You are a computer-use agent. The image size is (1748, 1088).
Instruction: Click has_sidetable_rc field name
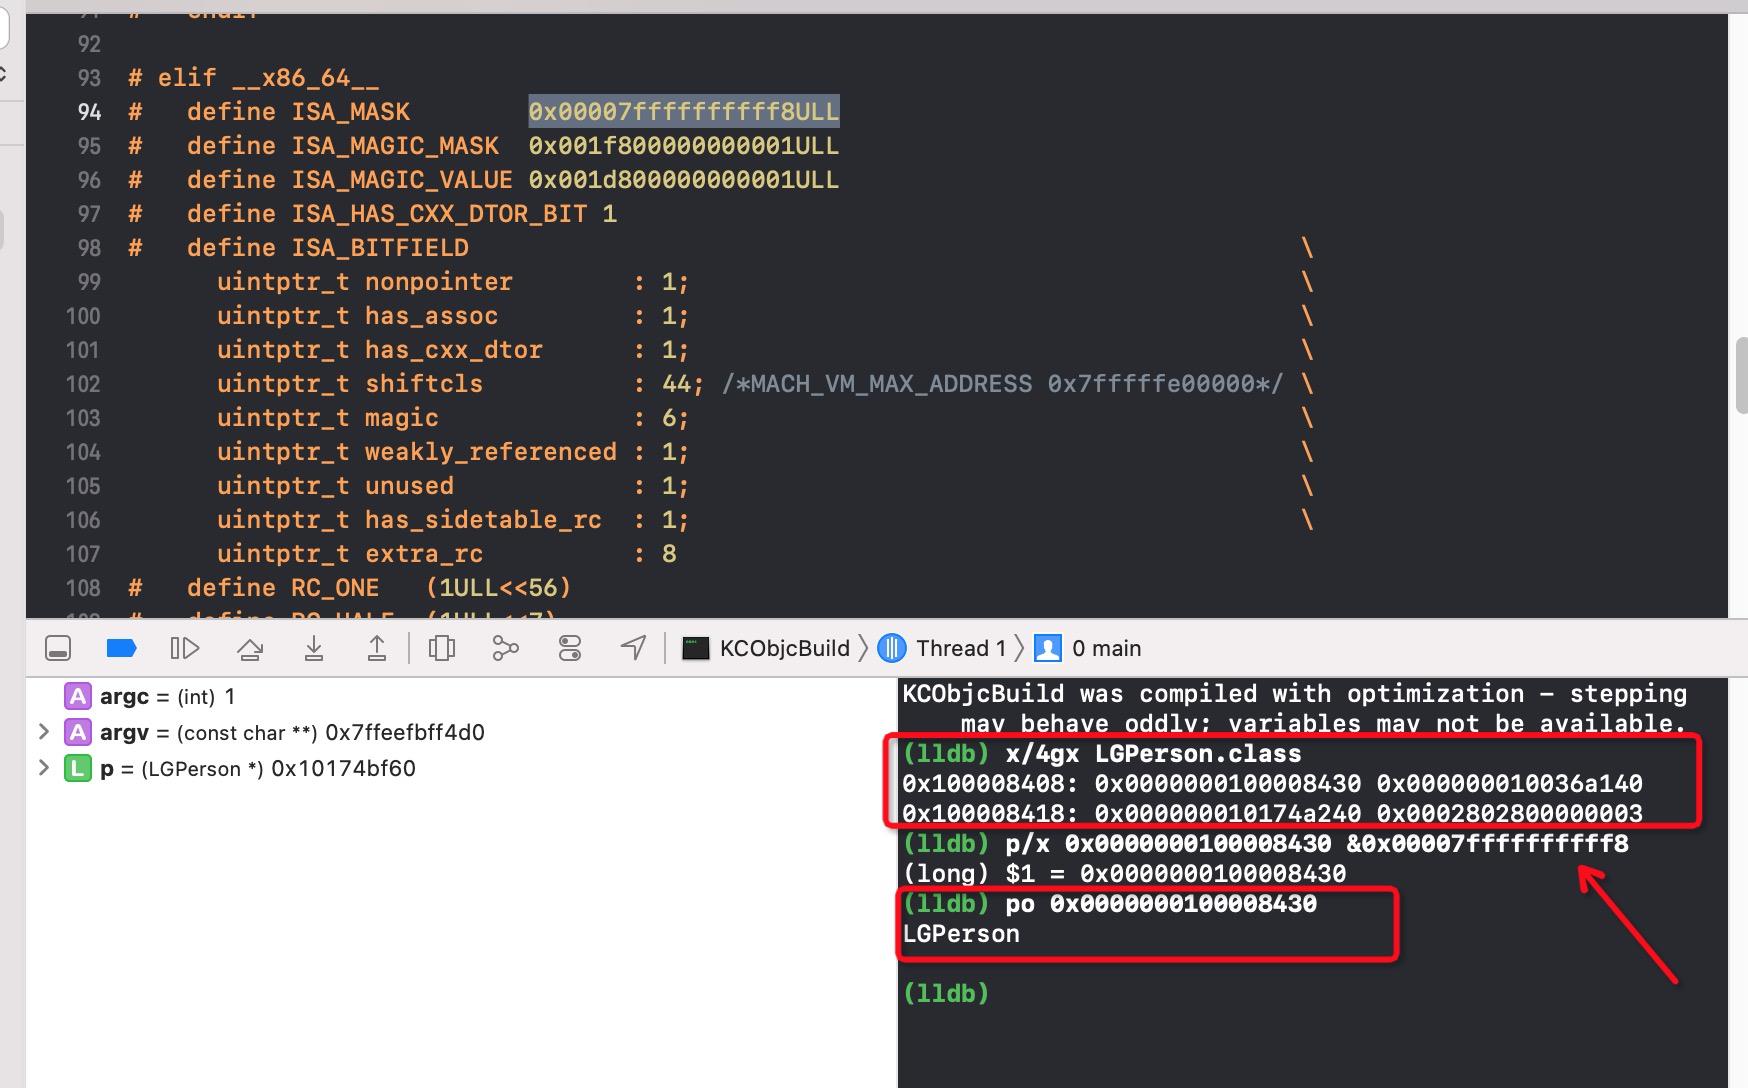[x=483, y=520]
